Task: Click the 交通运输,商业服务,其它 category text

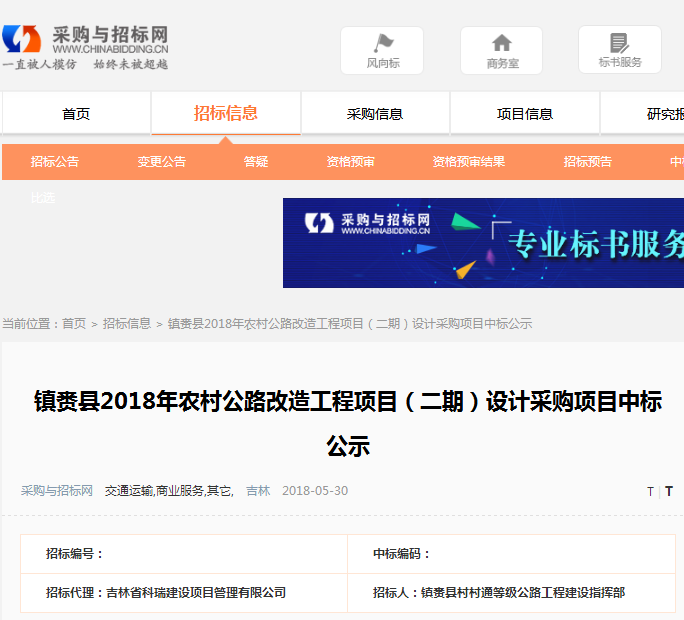Action: pyautogui.click(x=169, y=491)
